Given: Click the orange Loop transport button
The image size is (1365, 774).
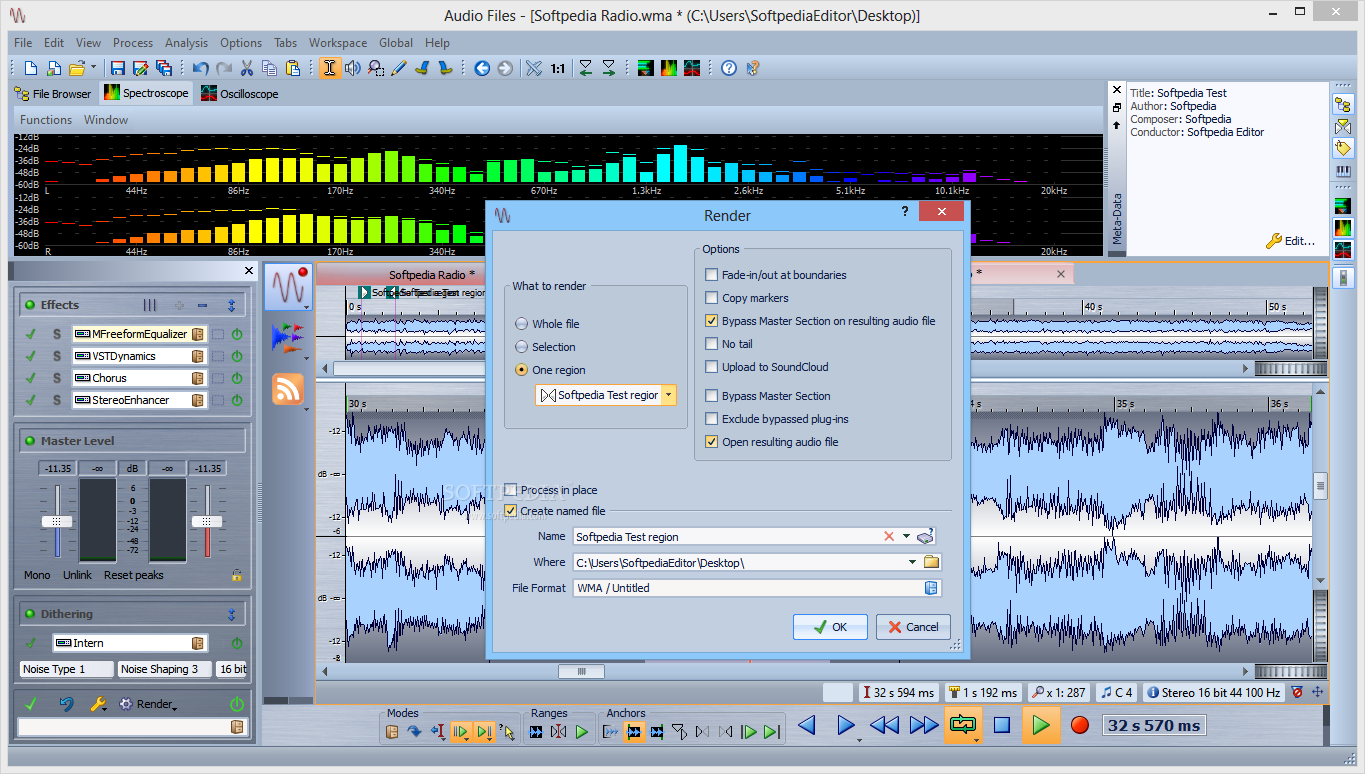Looking at the screenshot, I should [963, 725].
